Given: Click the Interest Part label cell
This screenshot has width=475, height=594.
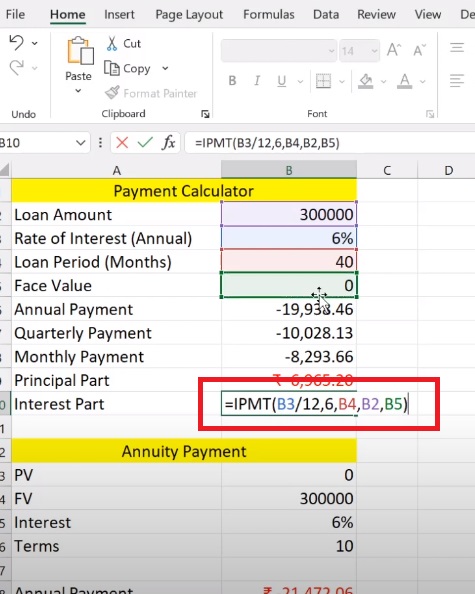Looking at the screenshot, I should coord(116,404).
